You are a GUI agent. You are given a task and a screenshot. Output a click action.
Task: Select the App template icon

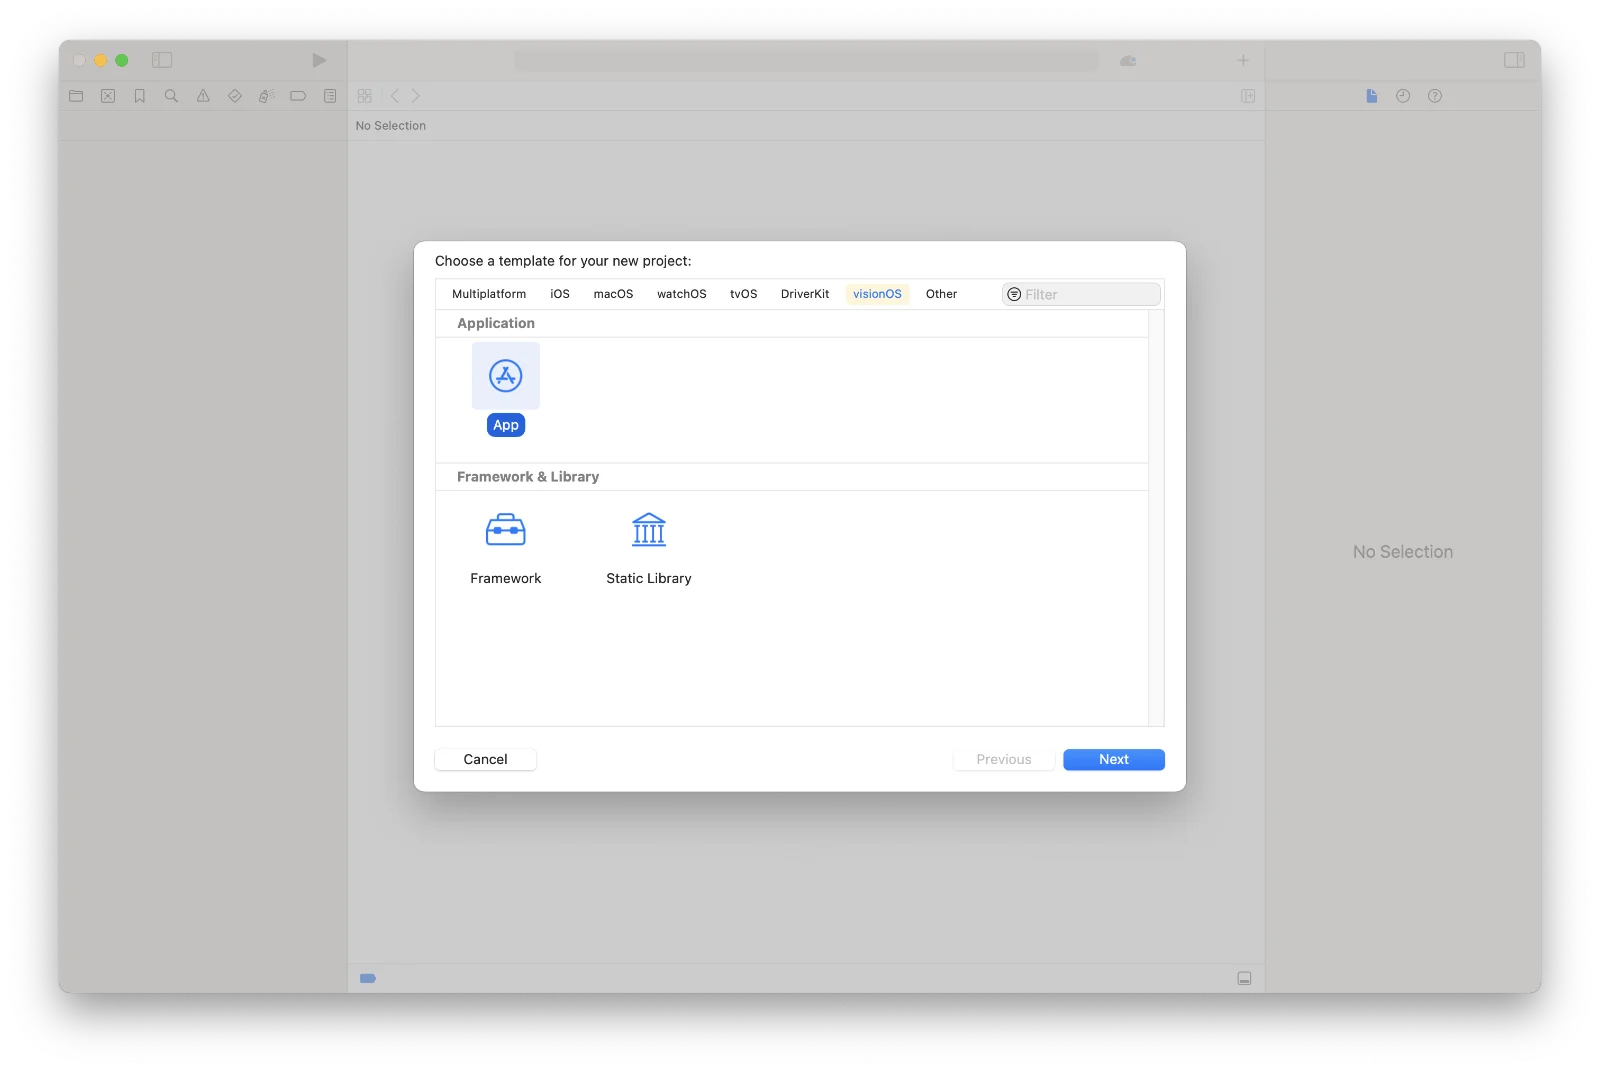point(506,376)
